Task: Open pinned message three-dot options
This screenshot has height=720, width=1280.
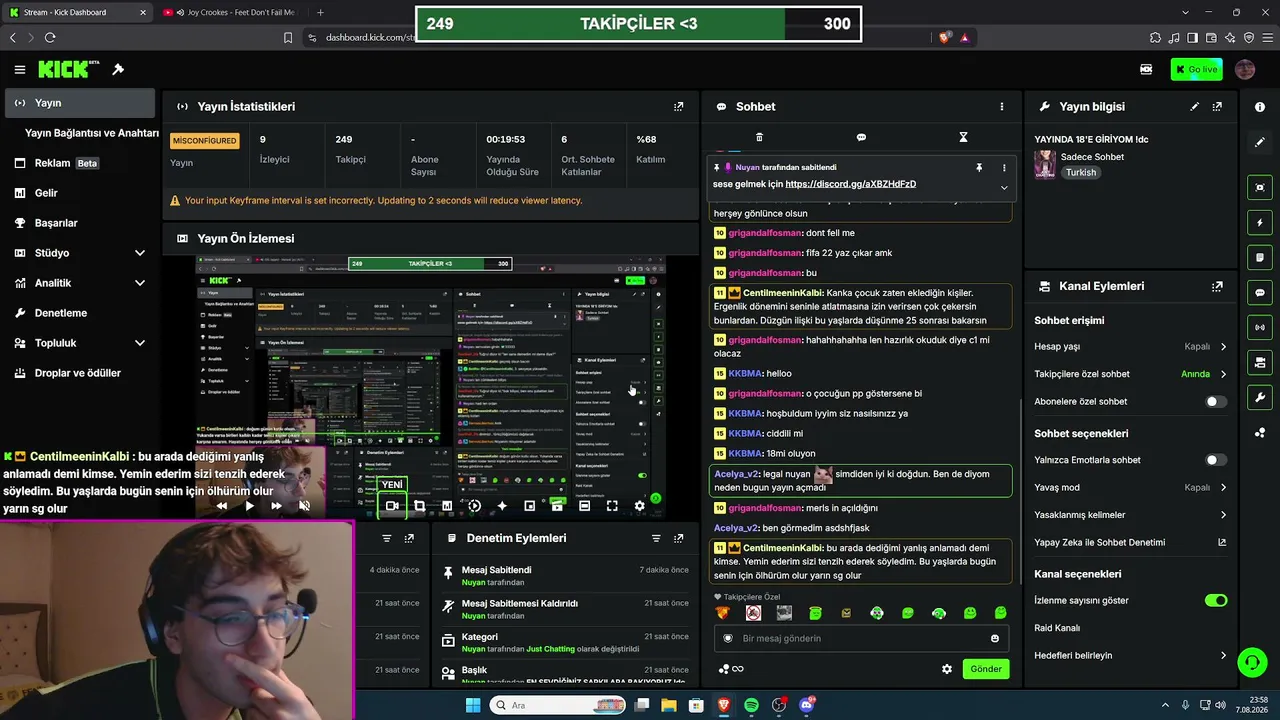Action: (1003, 168)
